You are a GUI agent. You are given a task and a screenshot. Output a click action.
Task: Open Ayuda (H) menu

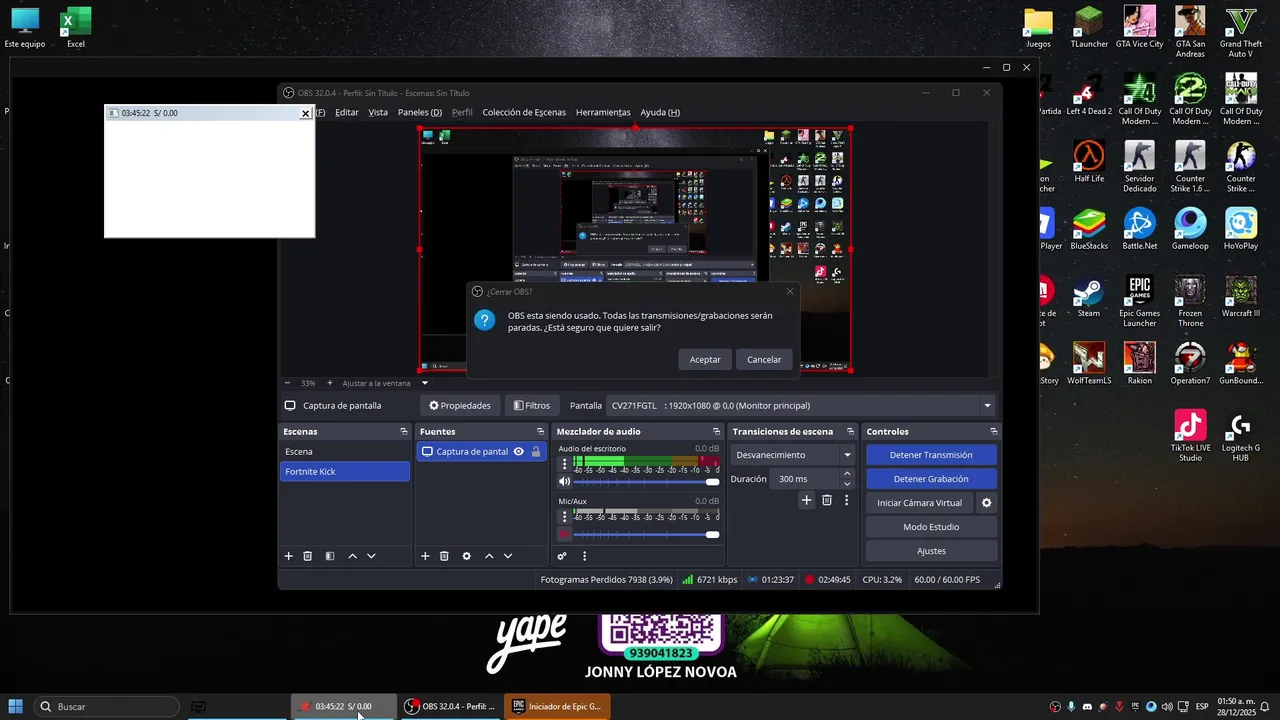660,112
